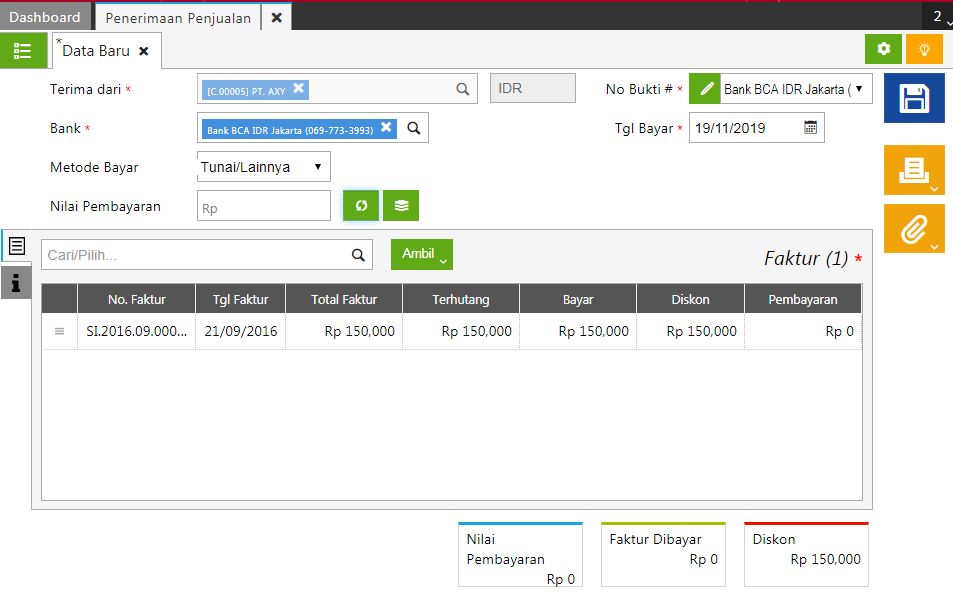This screenshot has width=953, height=593.
Task: Remove the PT. AXY customer tag
Action: click(x=298, y=88)
